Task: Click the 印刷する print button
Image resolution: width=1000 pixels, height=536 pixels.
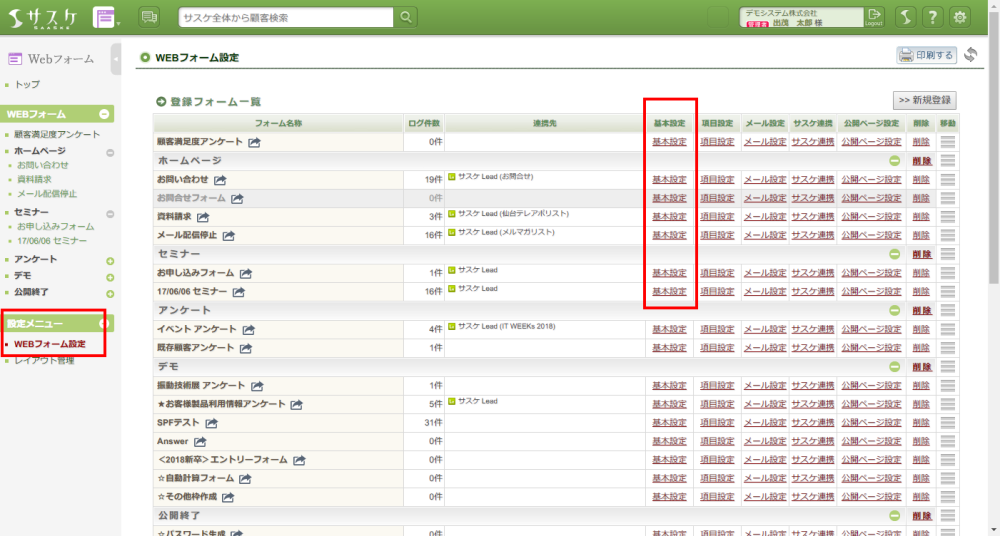Action: pyautogui.click(x=926, y=55)
